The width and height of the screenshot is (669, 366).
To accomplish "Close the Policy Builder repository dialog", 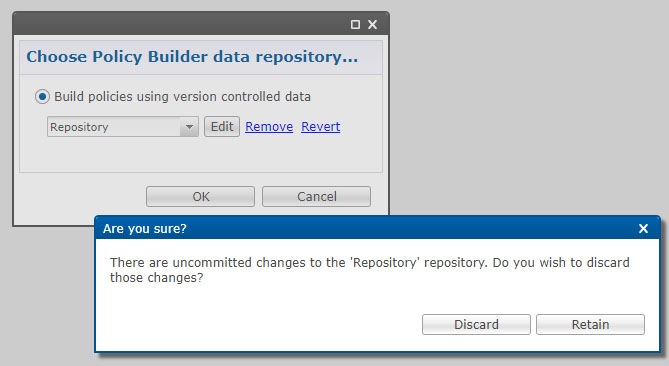I will point(372,24).
